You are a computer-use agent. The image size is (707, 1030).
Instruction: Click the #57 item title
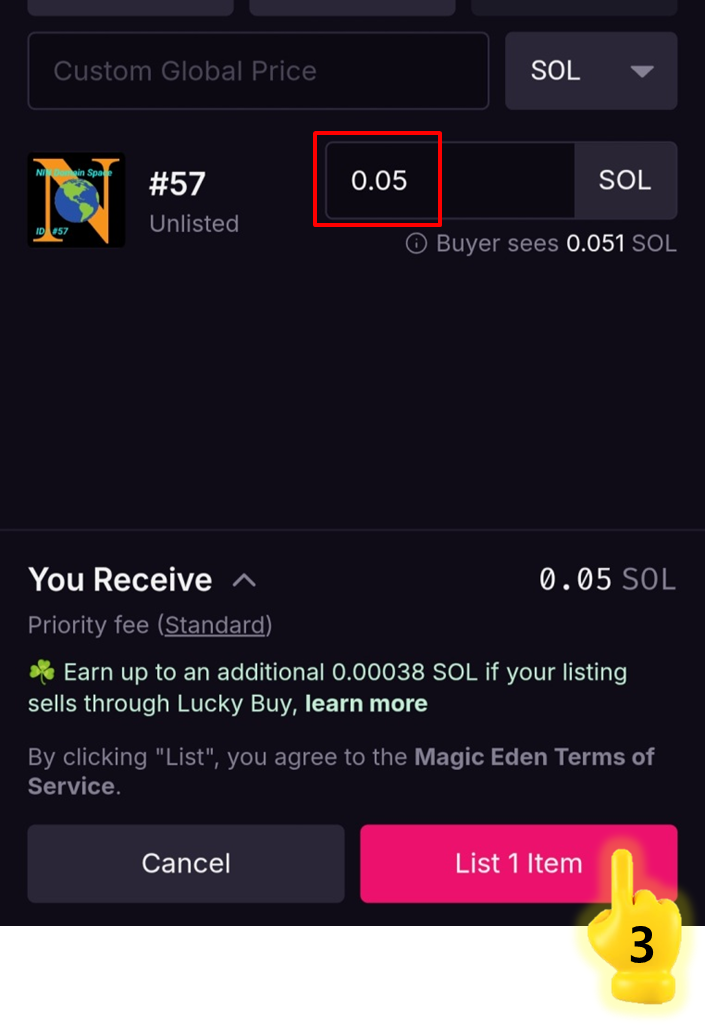[x=177, y=184]
